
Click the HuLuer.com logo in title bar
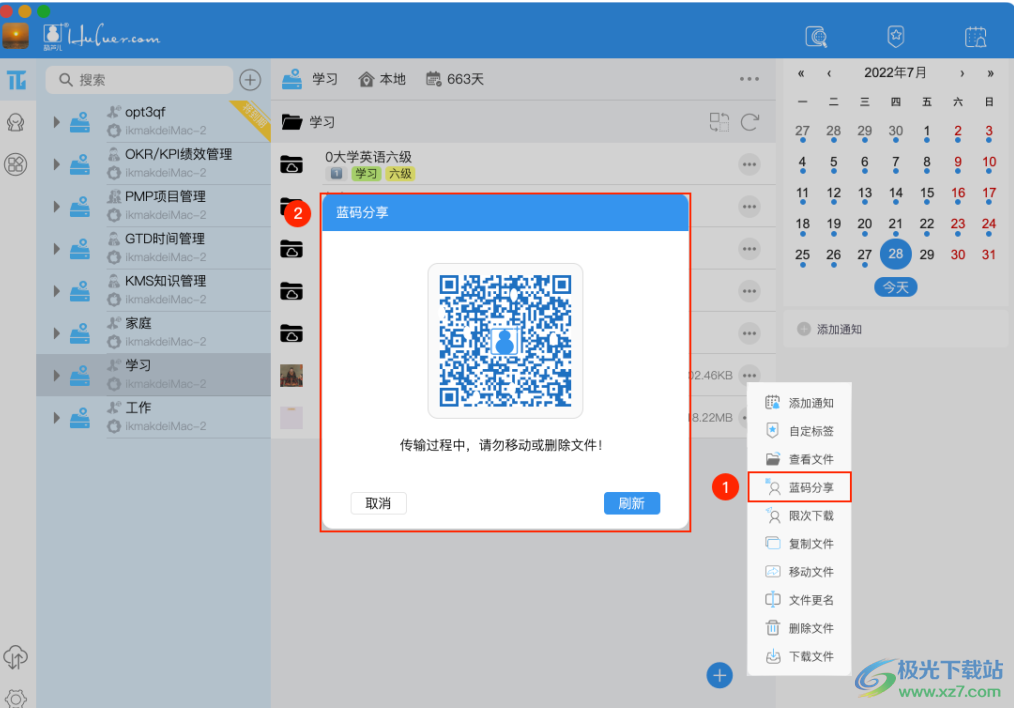(102, 36)
